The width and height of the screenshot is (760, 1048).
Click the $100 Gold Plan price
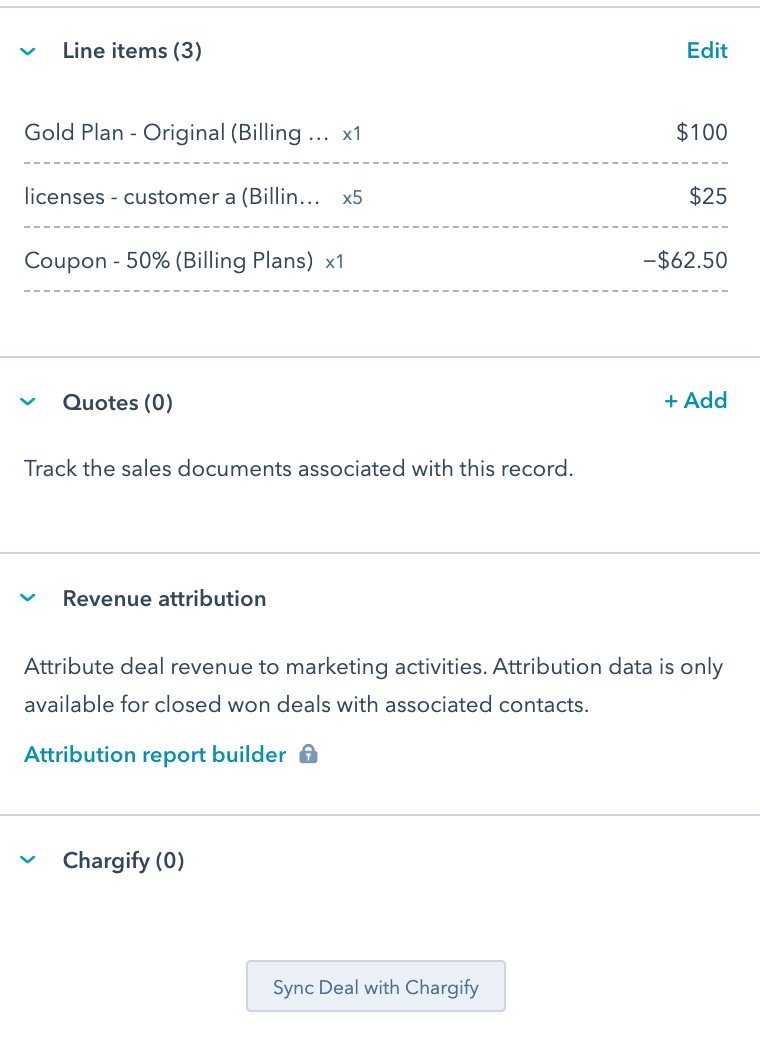click(x=702, y=133)
